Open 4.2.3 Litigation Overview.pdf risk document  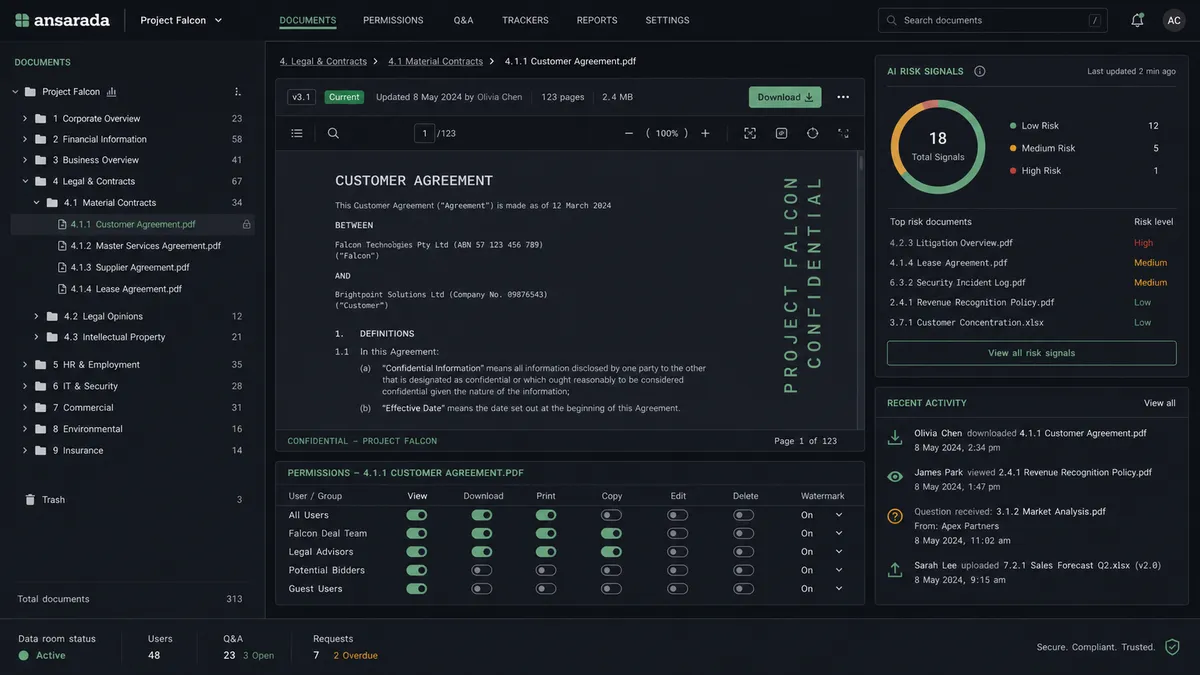[x=951, y=243]
